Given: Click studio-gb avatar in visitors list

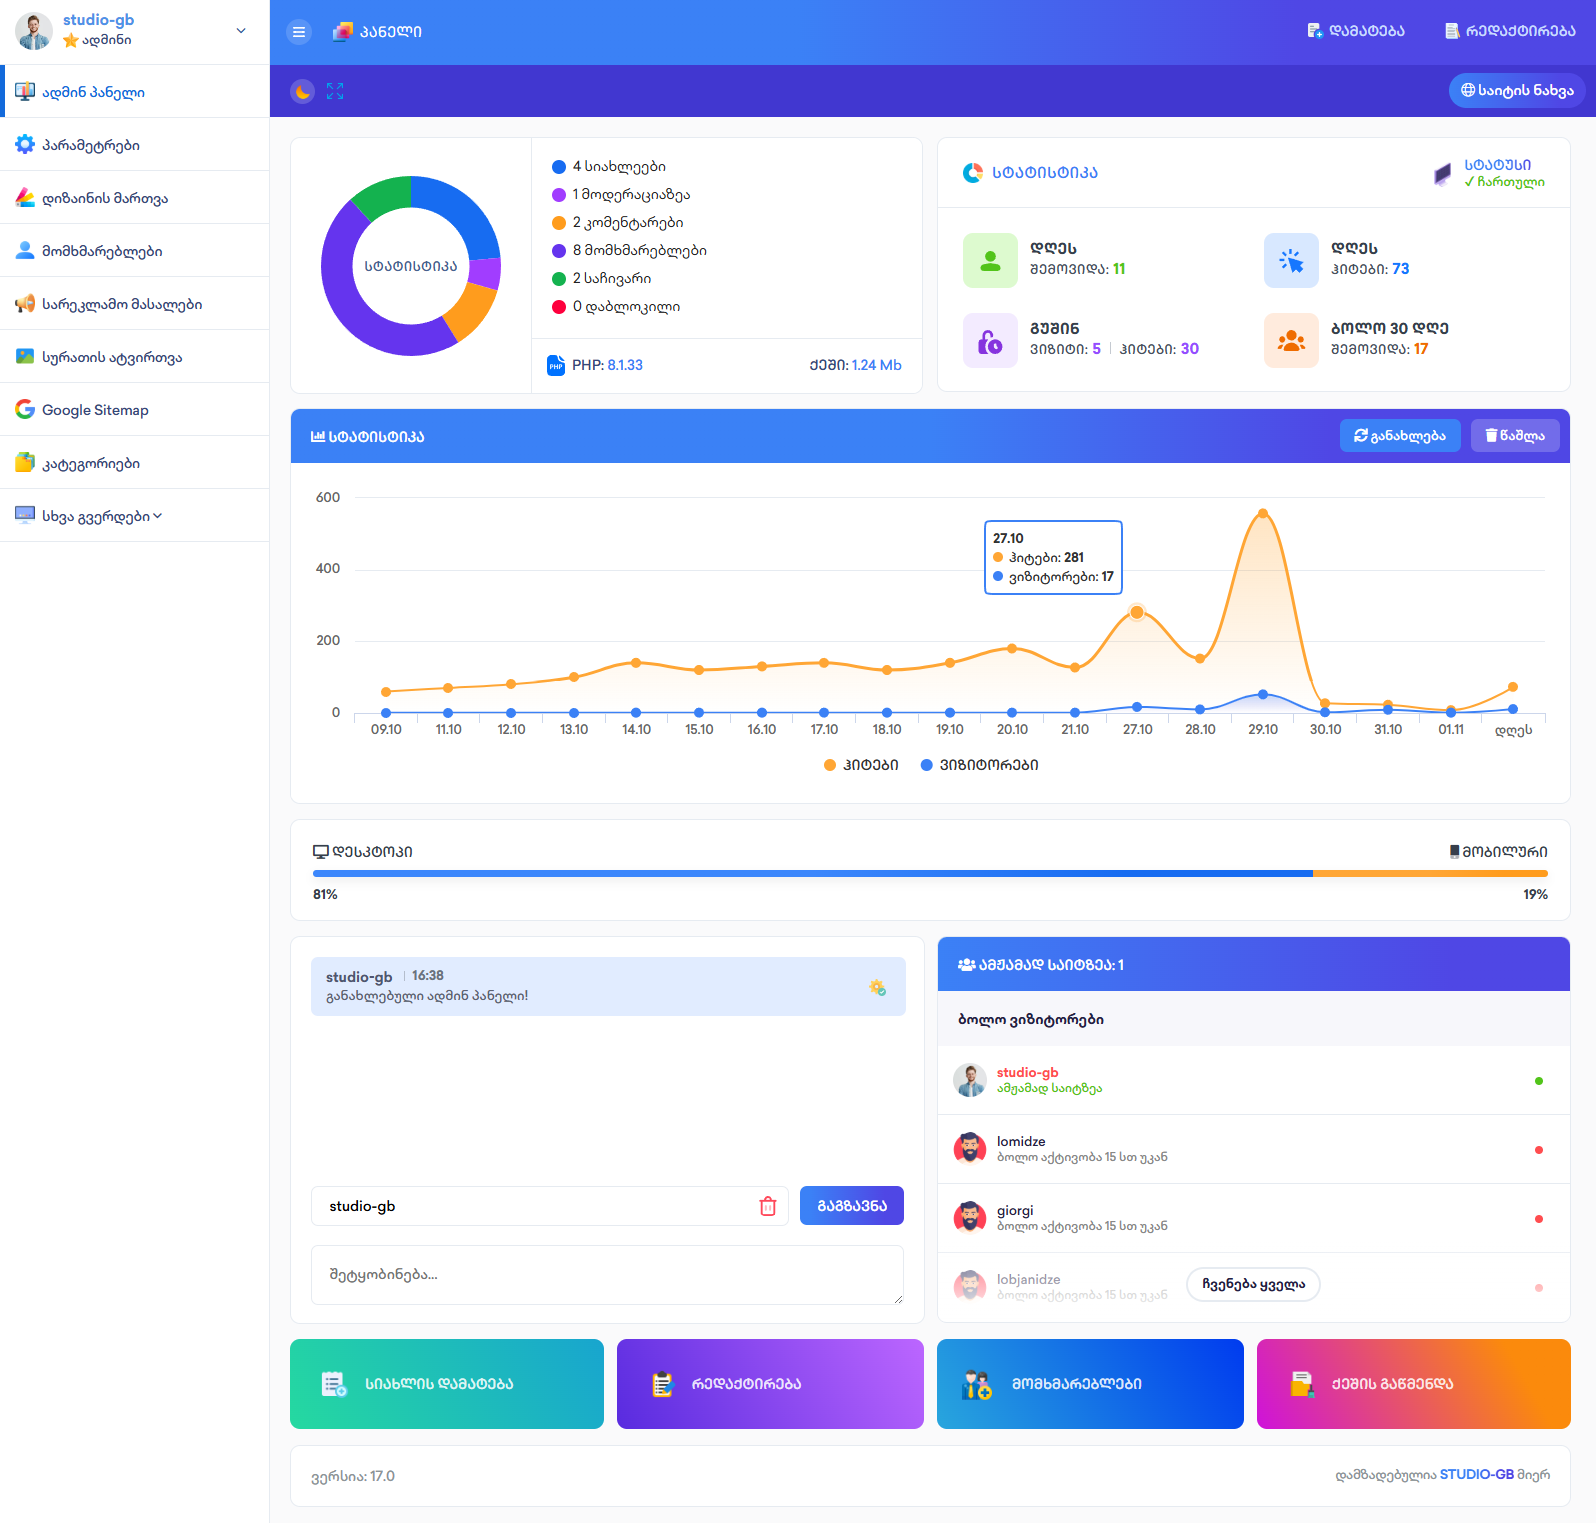Looking at the screenshot, I should coord(969,1081).
